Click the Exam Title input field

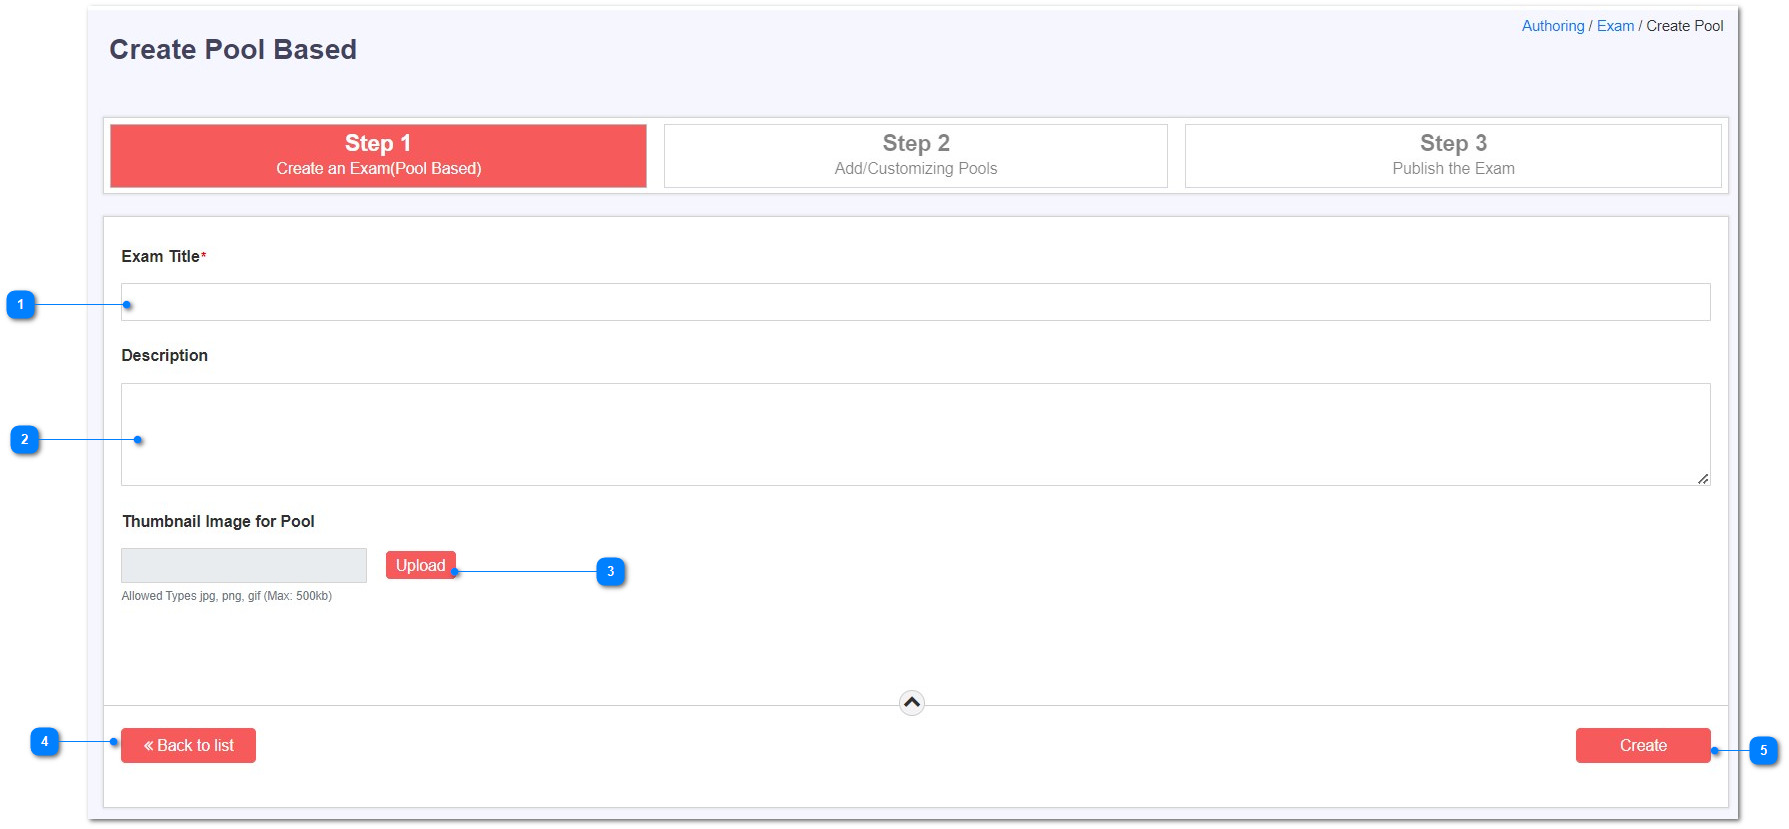[x=915, y=302]
